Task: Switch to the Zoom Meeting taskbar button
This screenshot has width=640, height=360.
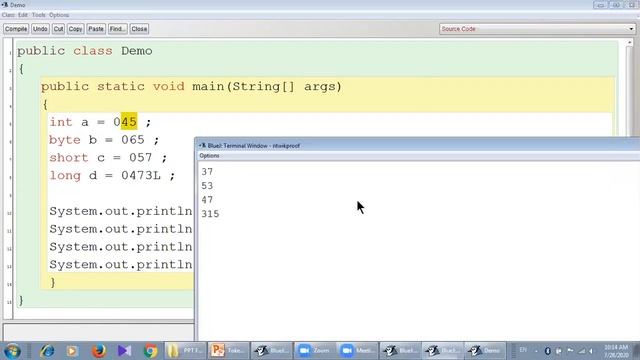Action: [x=357, y=351]
